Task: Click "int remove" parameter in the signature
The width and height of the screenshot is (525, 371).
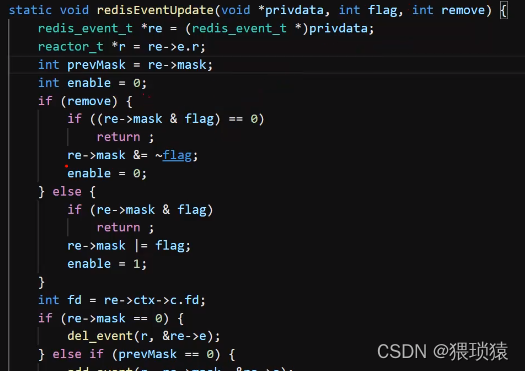Action: 448,10
